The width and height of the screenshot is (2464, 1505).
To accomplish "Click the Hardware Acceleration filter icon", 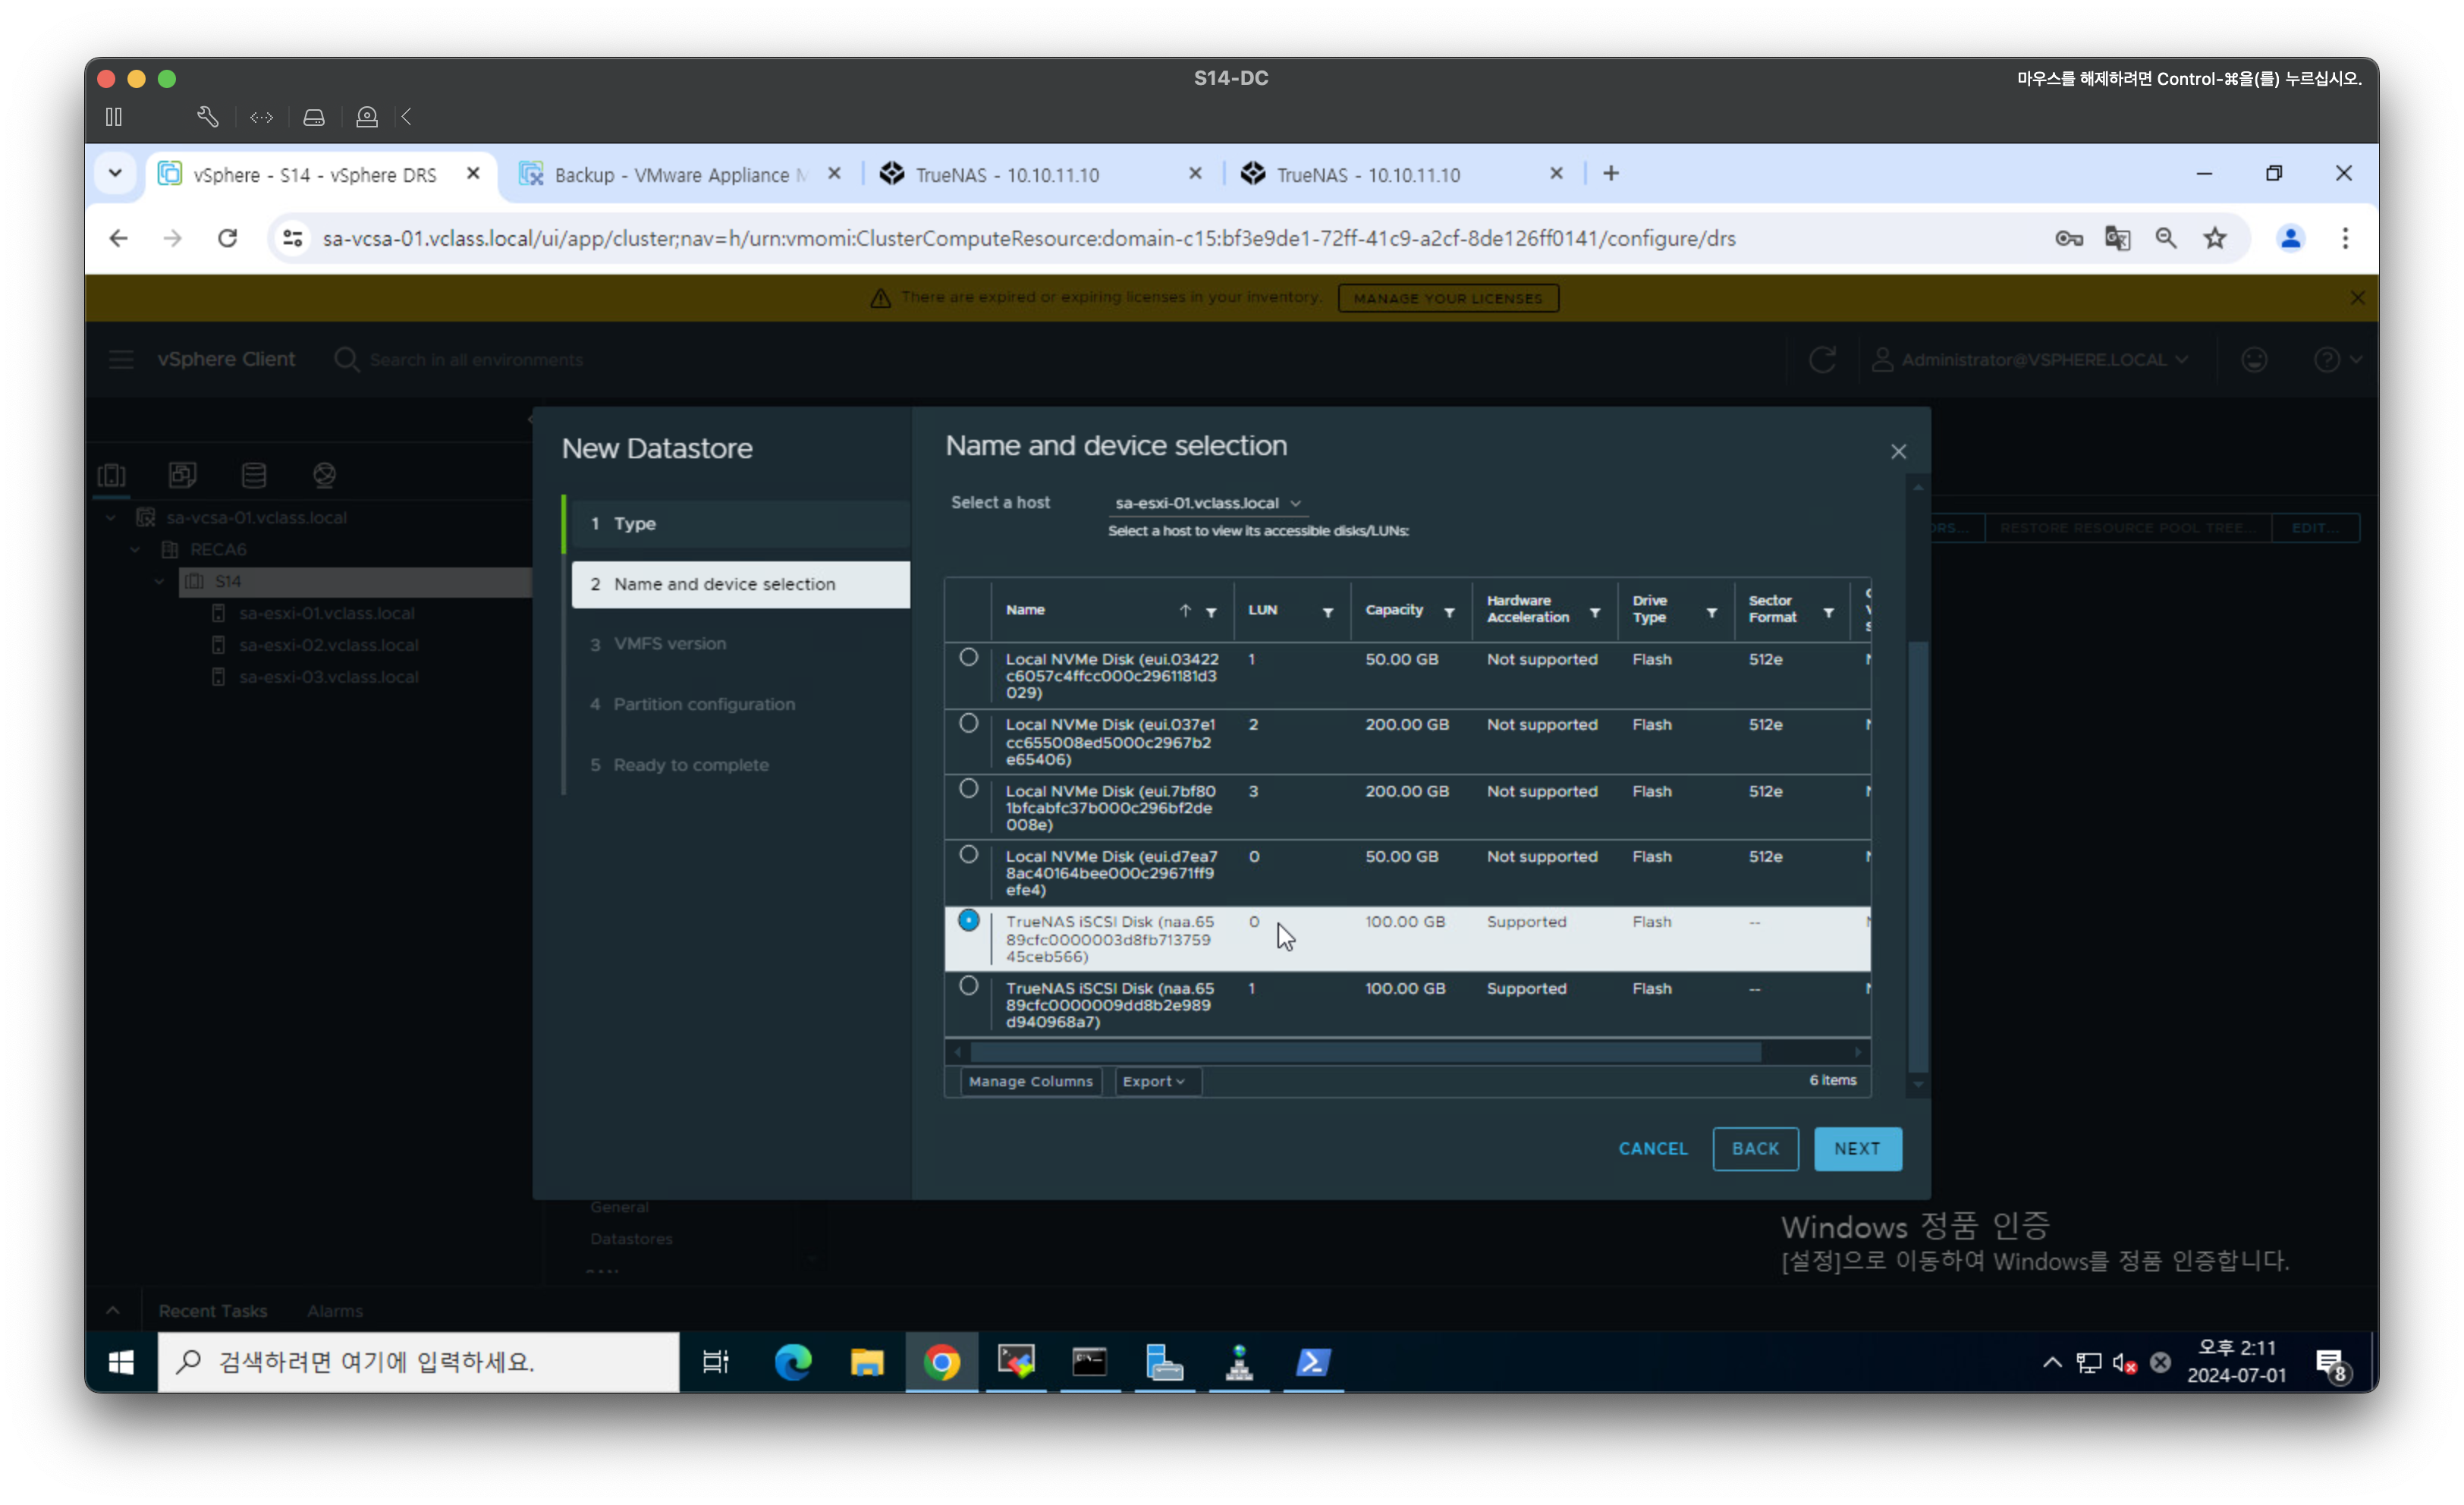I will pyautogui.click(x=1595, y=612).
